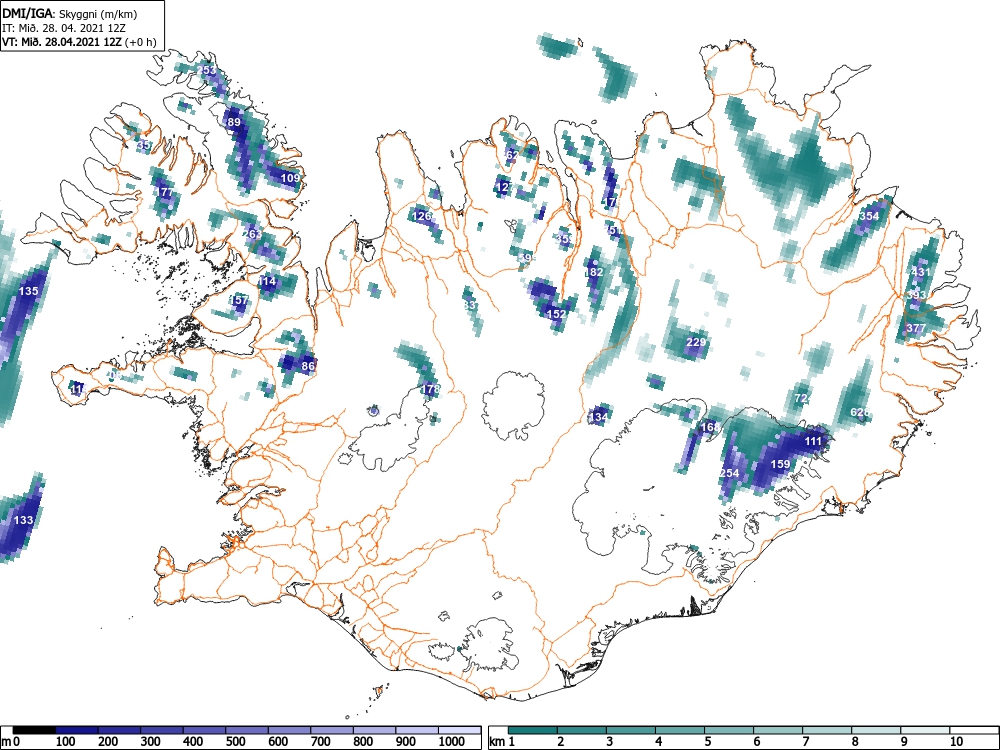Image resolution: width=1000 pixels, height=750 pixels.
Task: Pick the dark blue 100–200 m legend swatch
Action: 77,730
